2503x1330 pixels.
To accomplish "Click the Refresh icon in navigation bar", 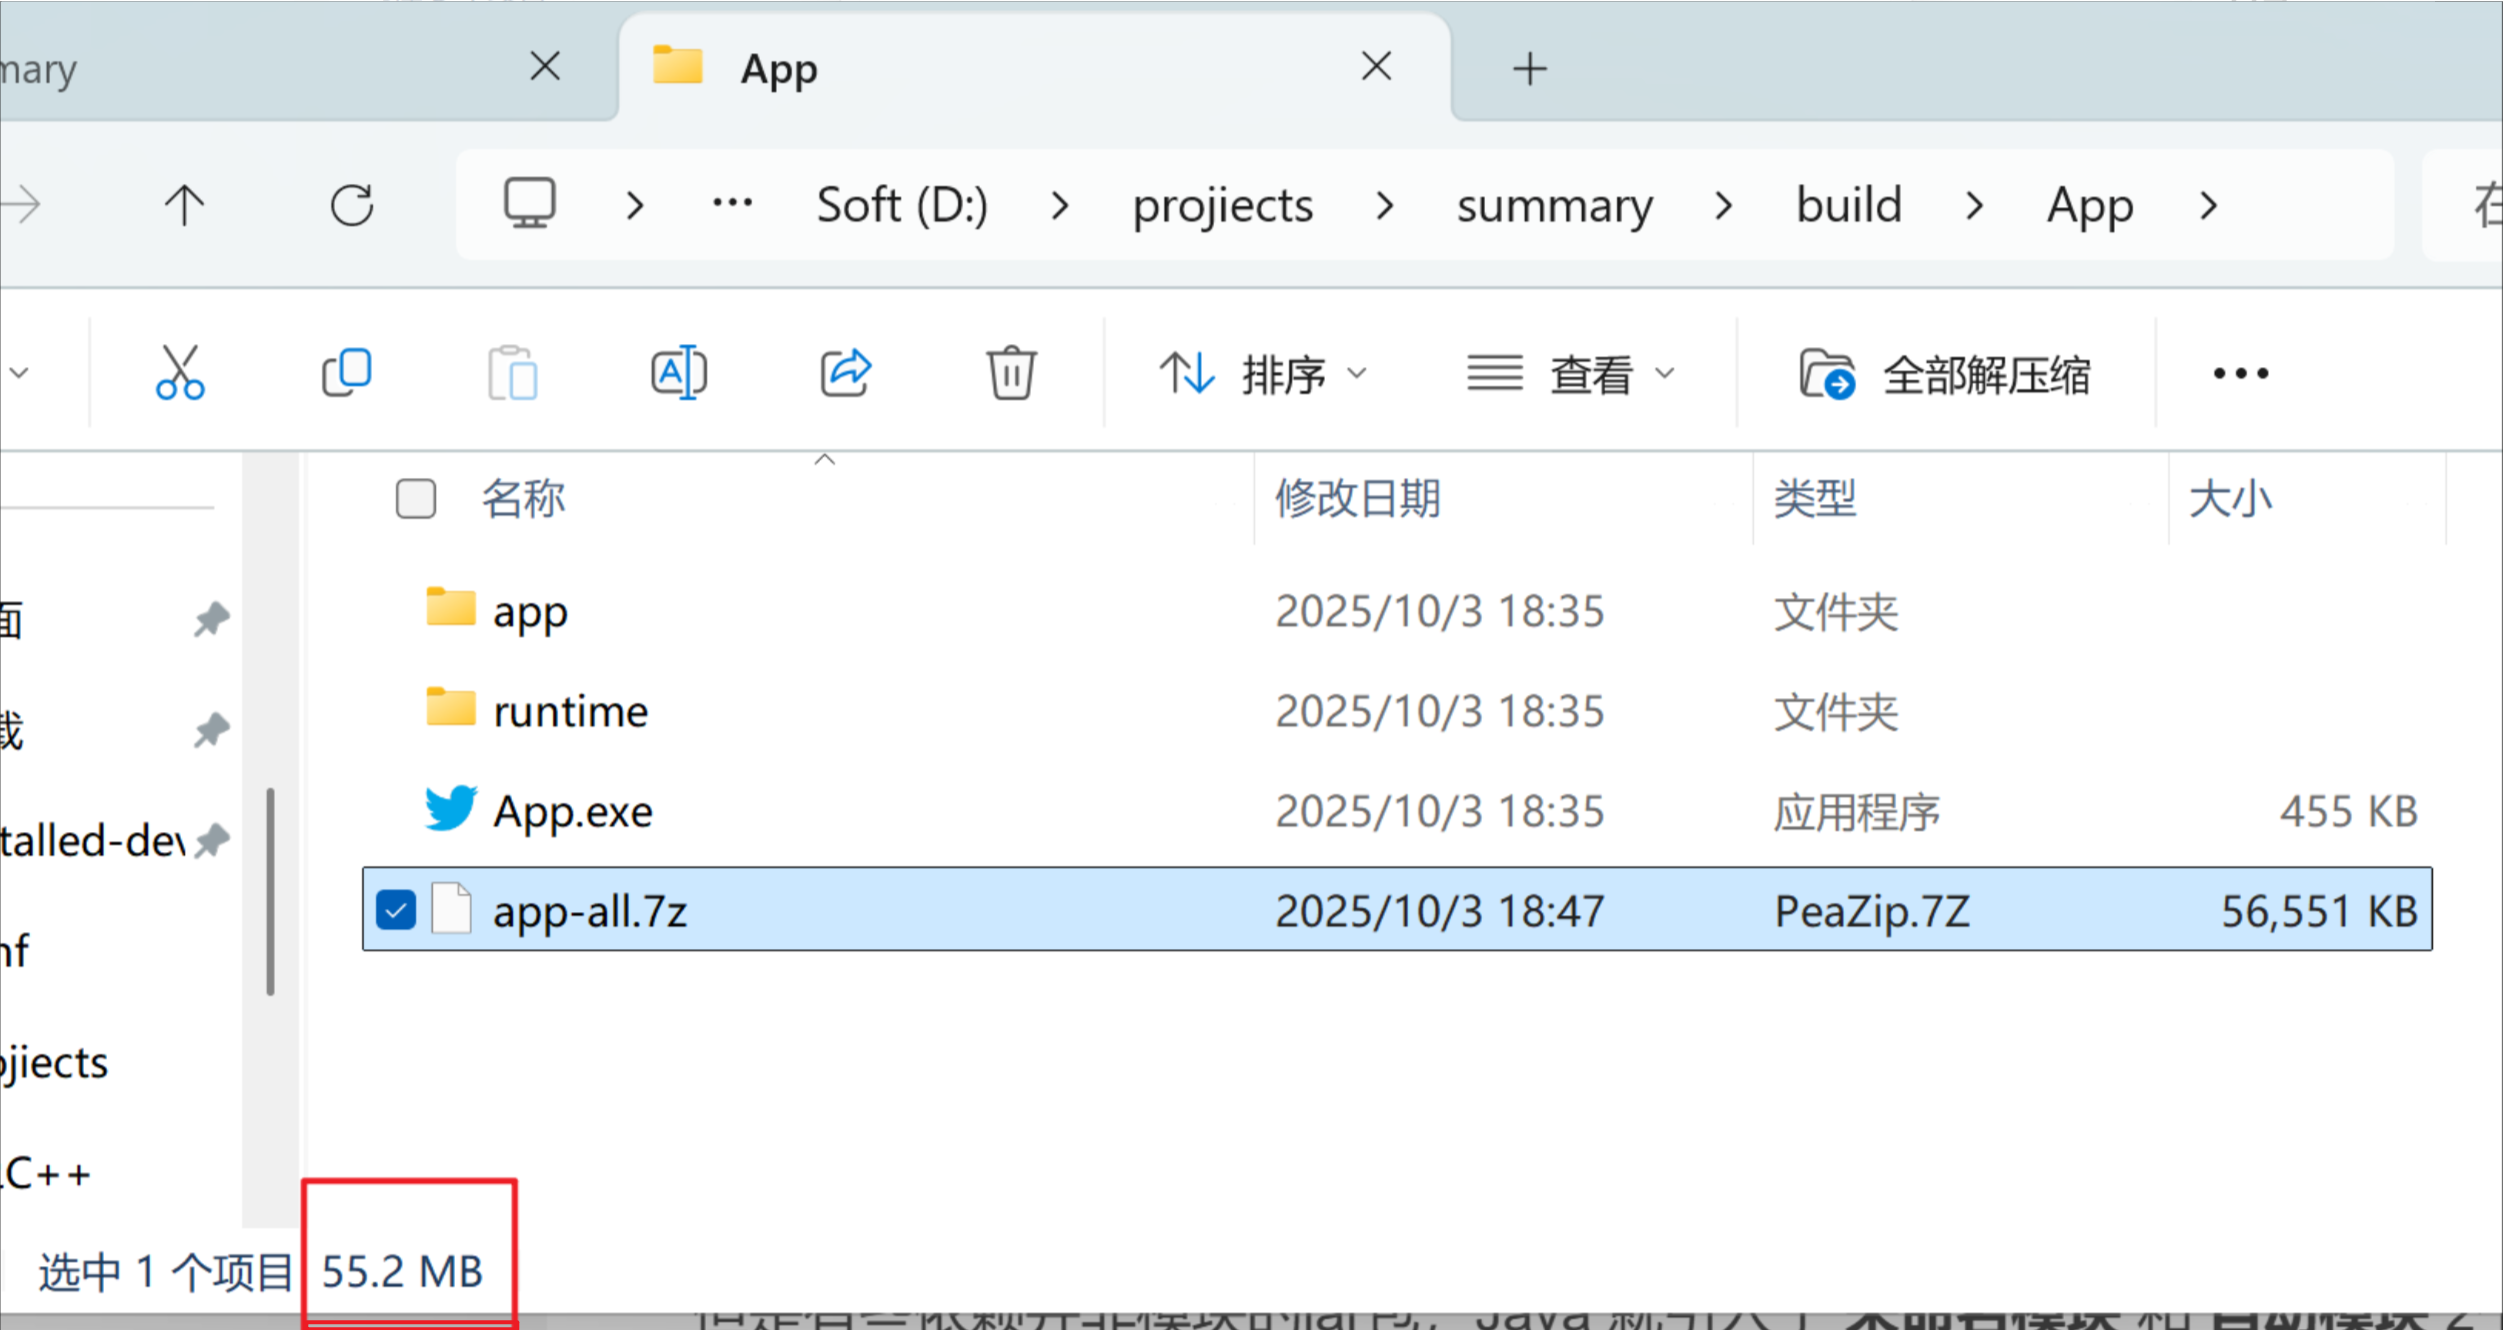I will coord(352,205).
